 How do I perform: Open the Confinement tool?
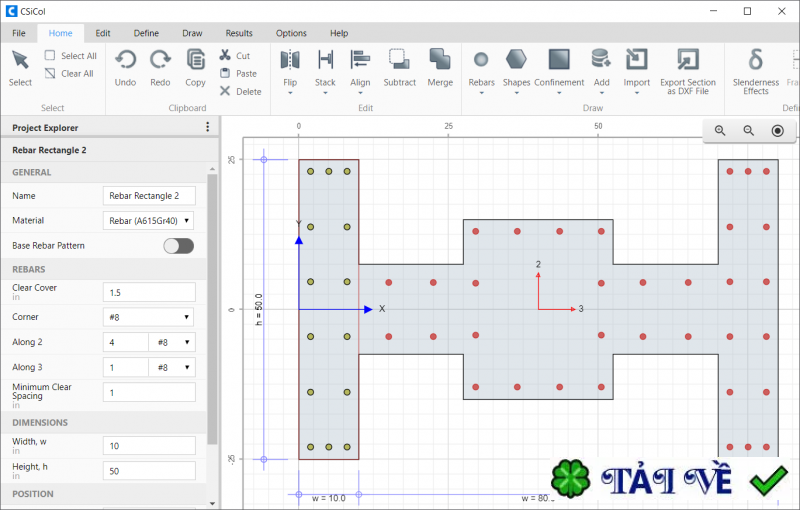[x=559, y=60]
